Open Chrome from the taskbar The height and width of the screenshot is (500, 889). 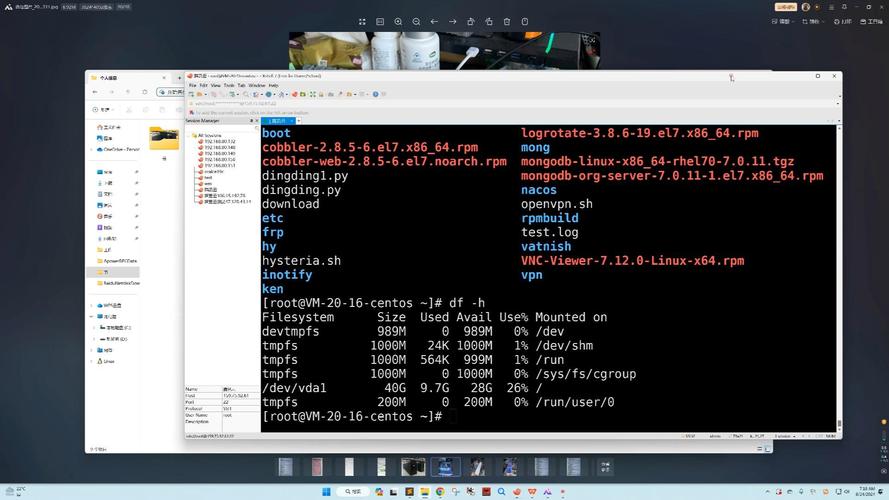click(x=440, y=491)
